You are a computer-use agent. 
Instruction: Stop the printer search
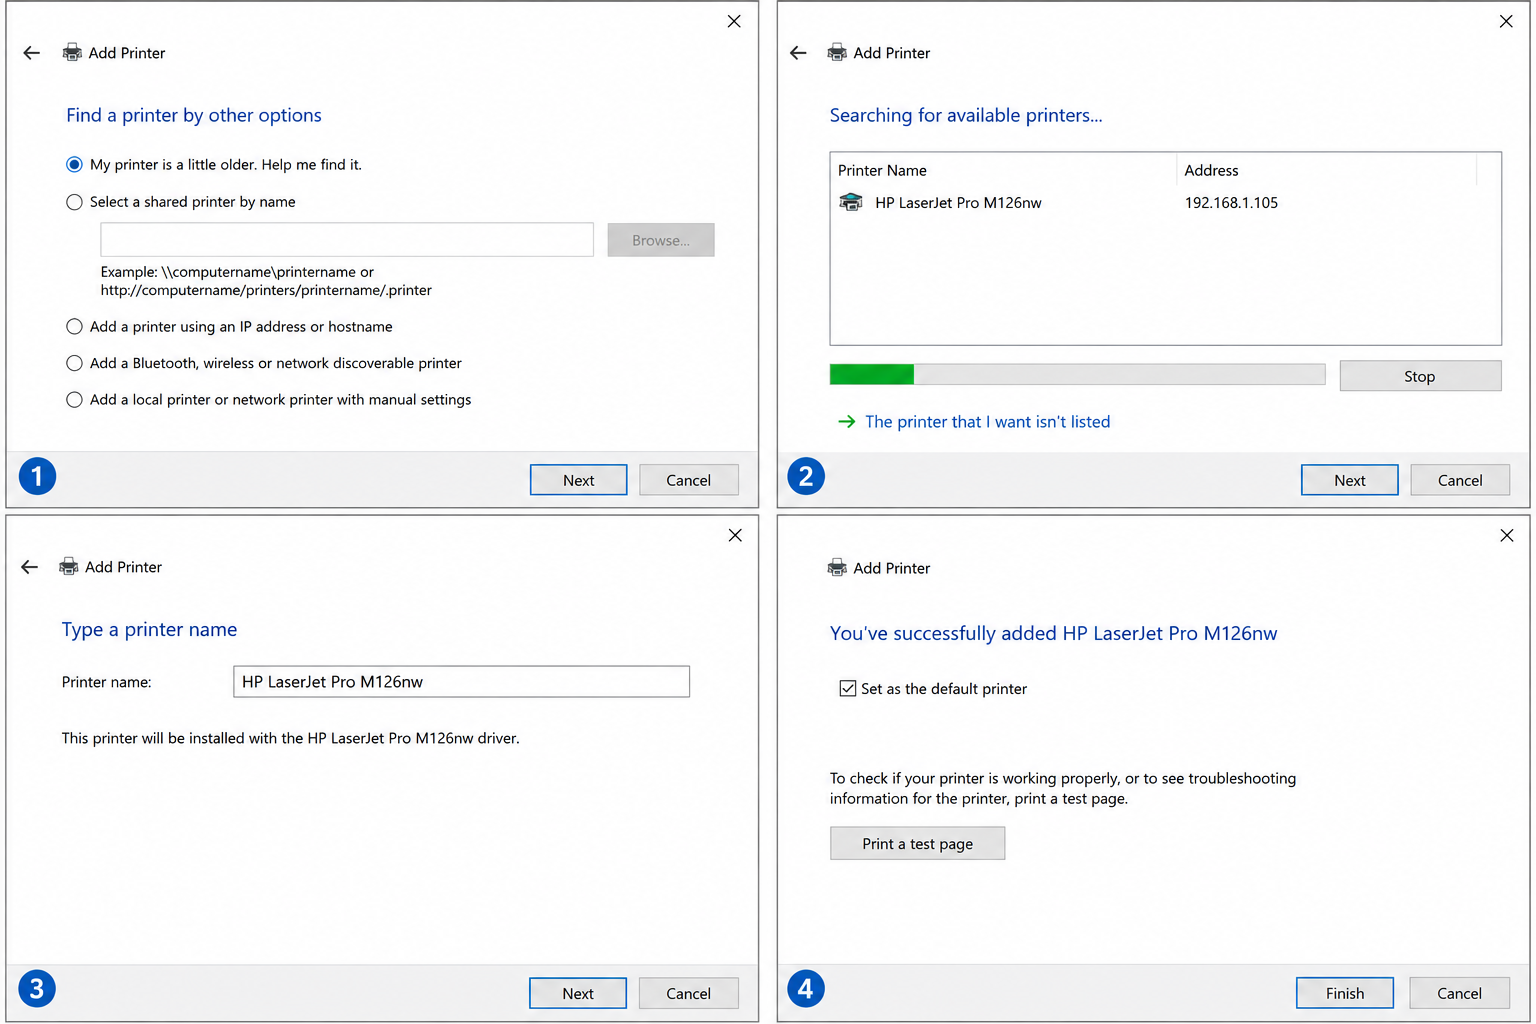1420,376
